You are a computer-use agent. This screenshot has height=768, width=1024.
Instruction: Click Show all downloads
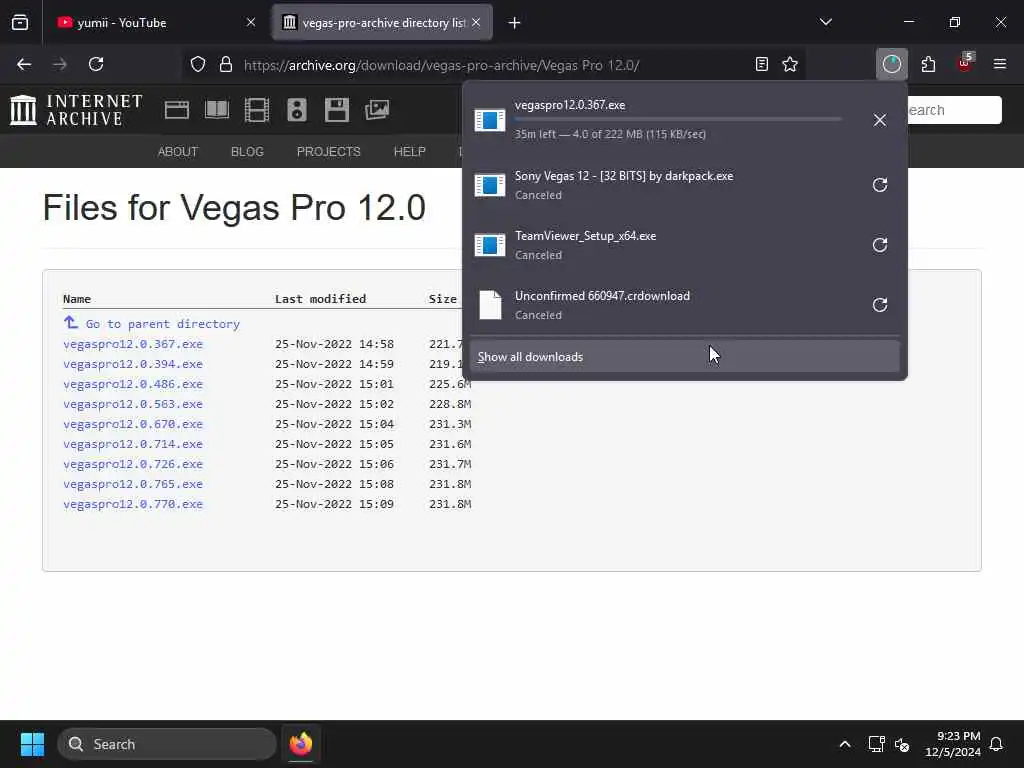[684, 357]
